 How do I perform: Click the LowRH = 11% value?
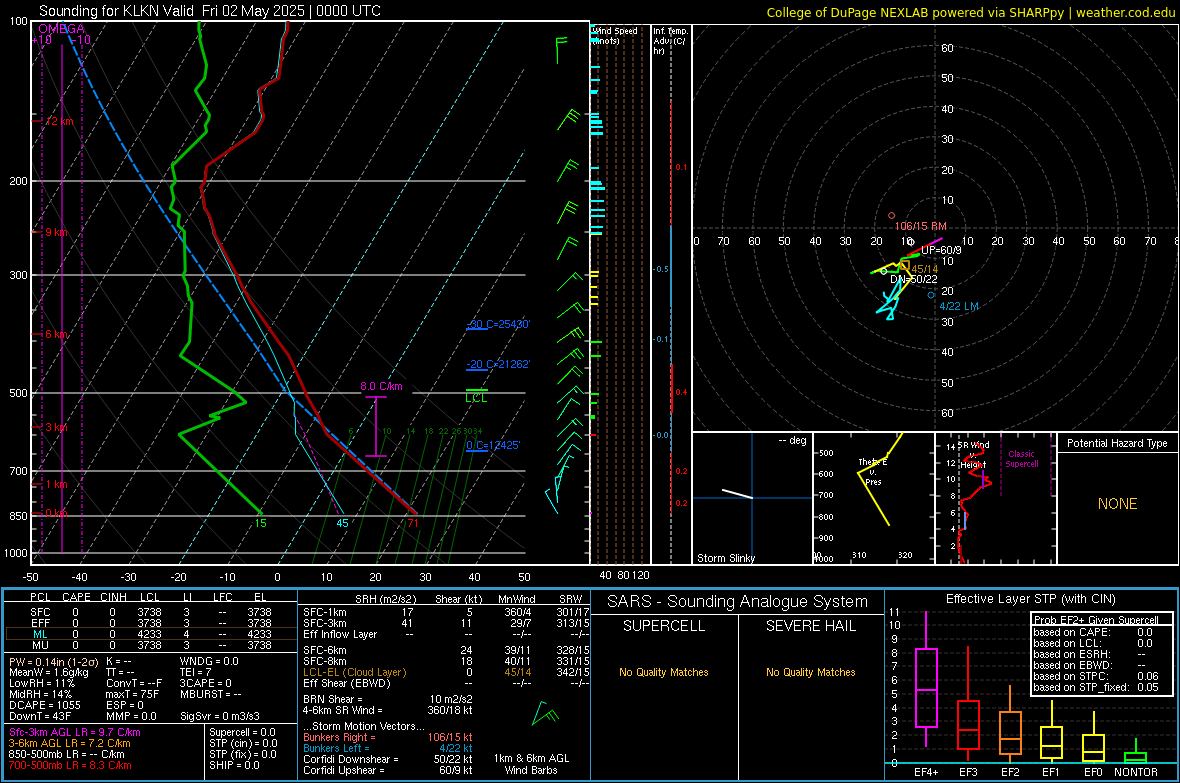41,683
